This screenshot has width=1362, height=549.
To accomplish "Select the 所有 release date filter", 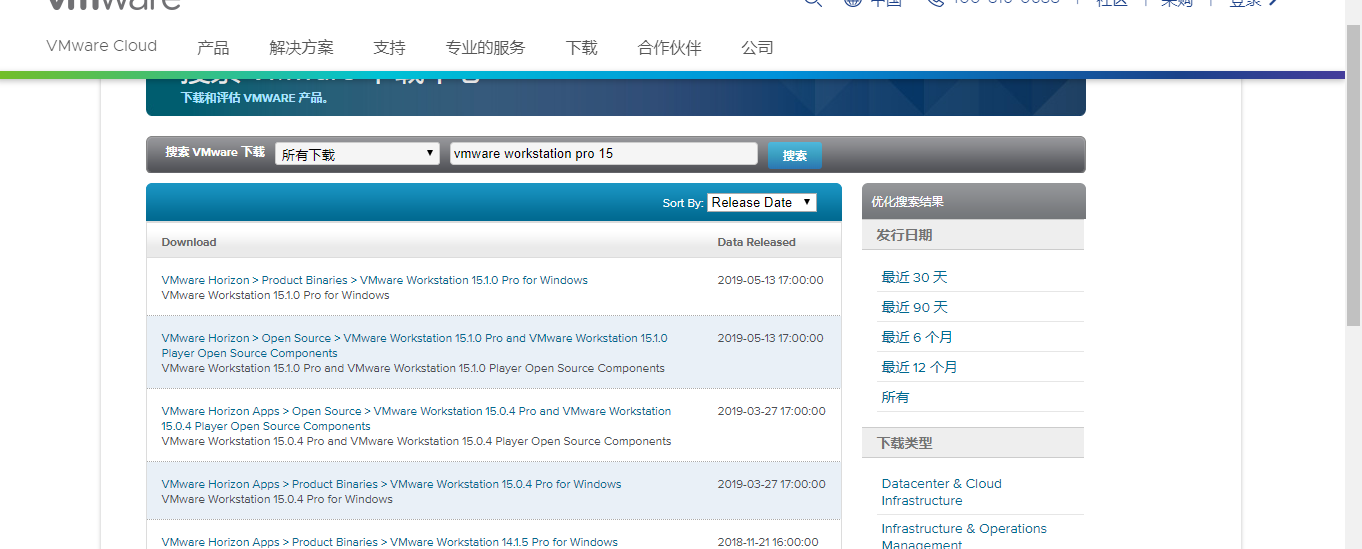I will (x=895, y=397).
